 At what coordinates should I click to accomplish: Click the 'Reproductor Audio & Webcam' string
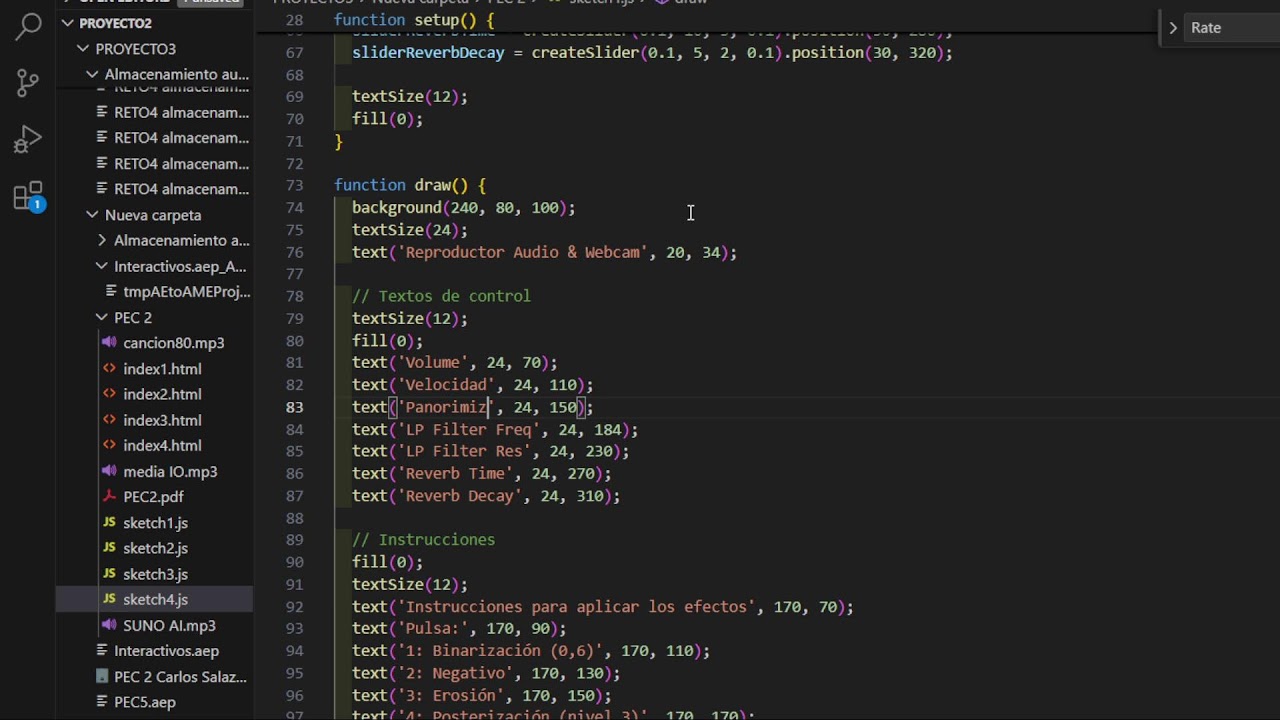click(523, 252)
